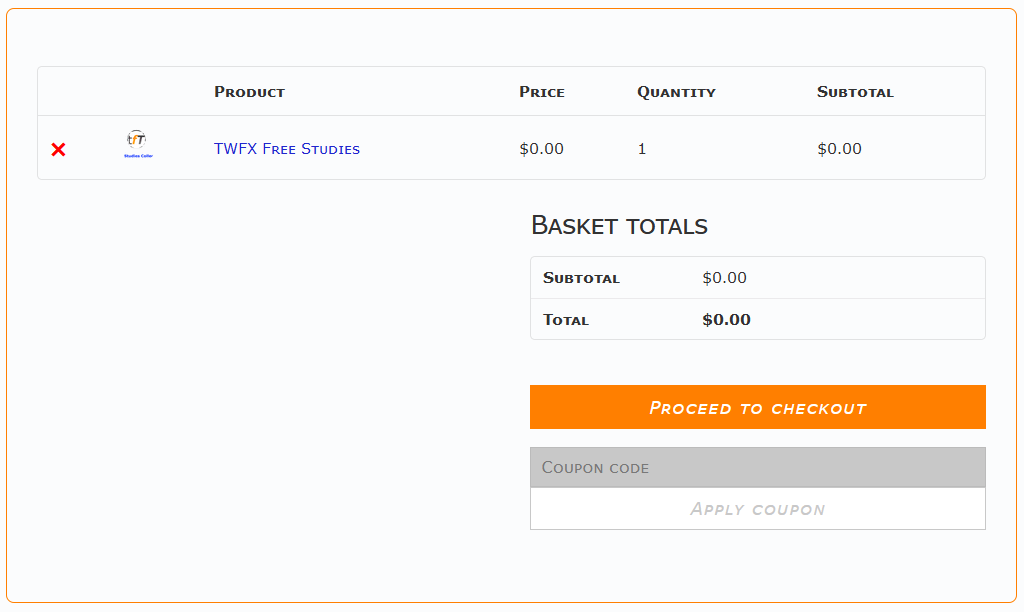Click the Product column header
Screen dimensions: 1024x612
(x=249, y=92)
